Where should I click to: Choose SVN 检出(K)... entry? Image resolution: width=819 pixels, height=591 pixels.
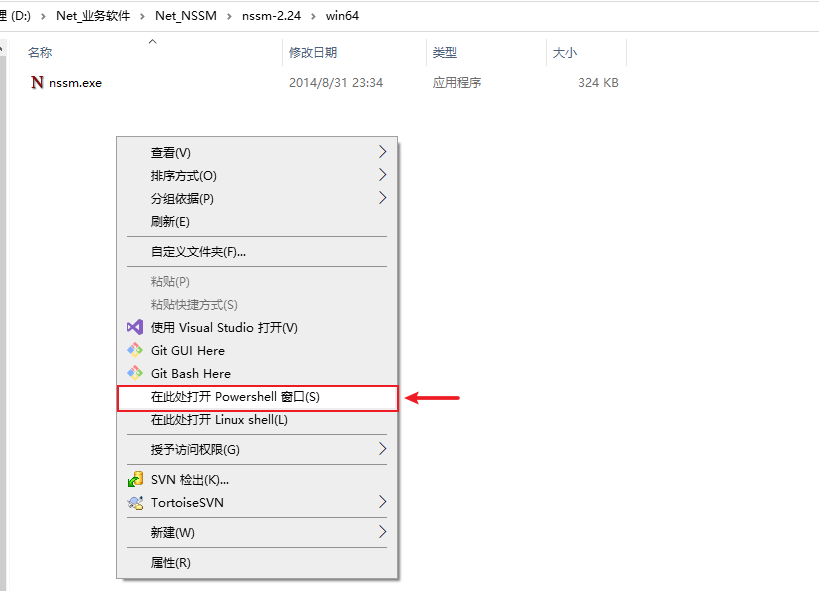point(256,480)
